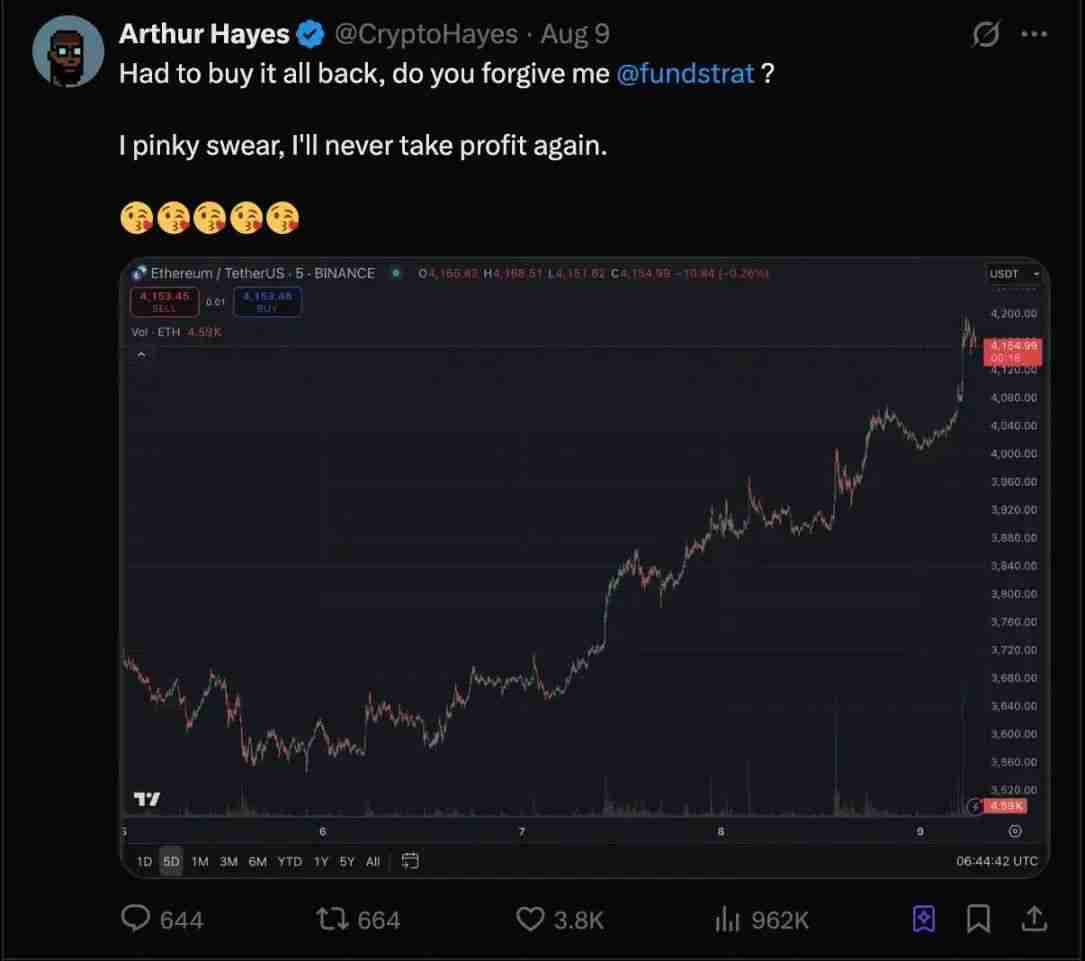
Task: Toggle the purple bookmark-folder icon
Action: 924,918
